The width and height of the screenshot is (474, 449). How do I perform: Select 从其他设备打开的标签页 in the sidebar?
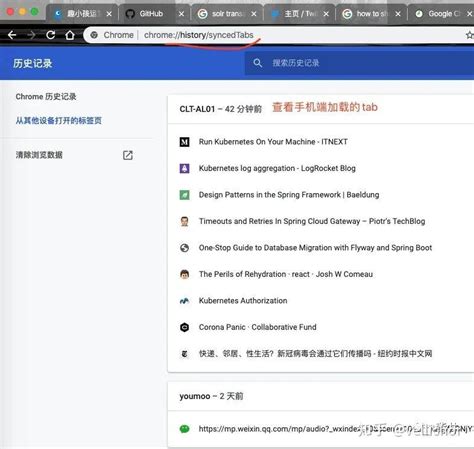coord(59,120)
